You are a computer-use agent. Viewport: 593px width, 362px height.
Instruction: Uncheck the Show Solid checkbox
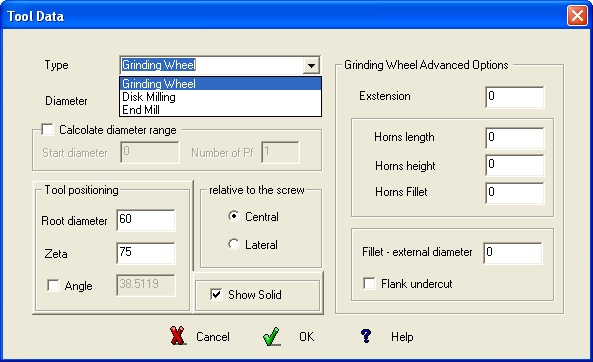pyautogui.click(x=216, y=294)
